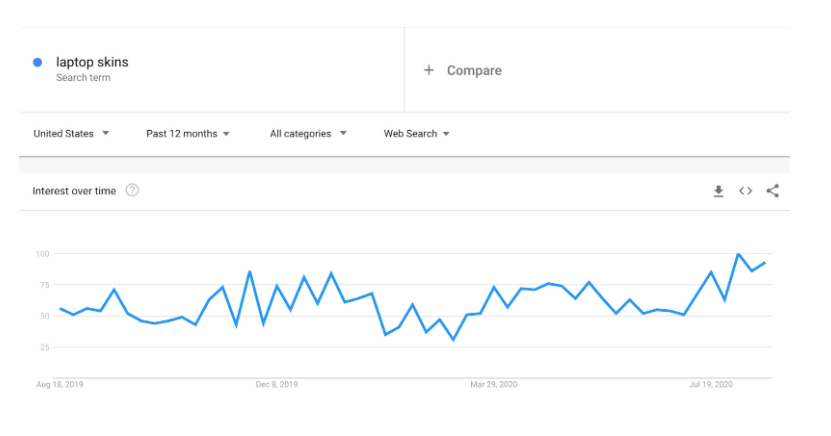Expand the Past 12 months dropdown
This screenshot has width=831, height=436.
click(x=188, y=134)
